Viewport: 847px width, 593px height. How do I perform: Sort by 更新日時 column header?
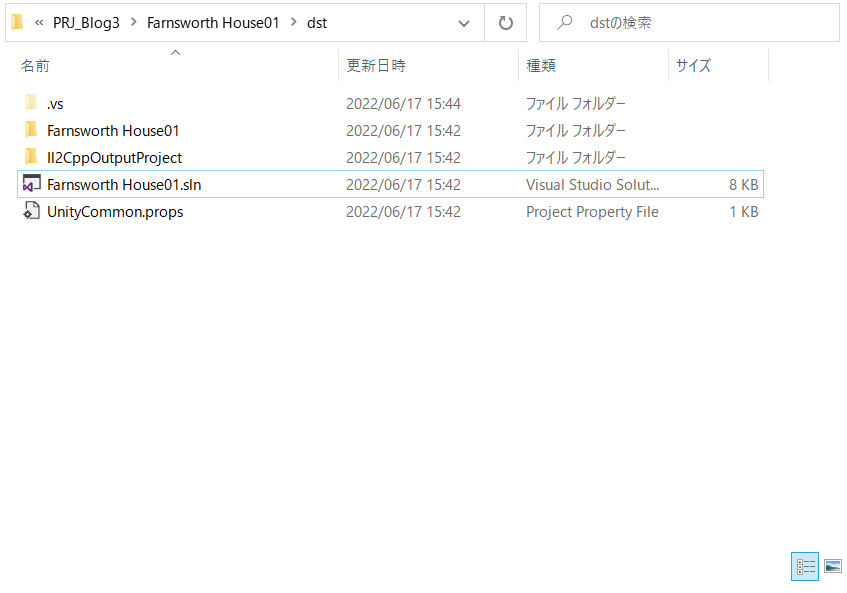tap(376, 65)
